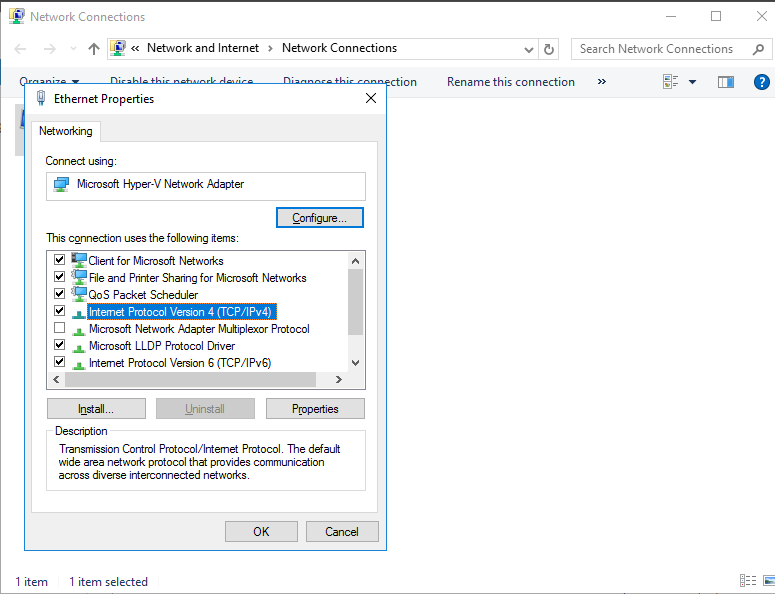Click the File and Printer Sharing icon
Image resolution: width=775 pixels, height=594 pixels.
(x=79, y=277)
